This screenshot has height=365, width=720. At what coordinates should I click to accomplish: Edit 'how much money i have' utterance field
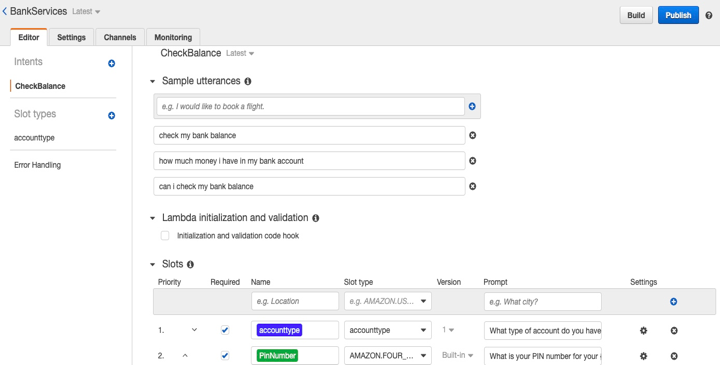[309, 161]
